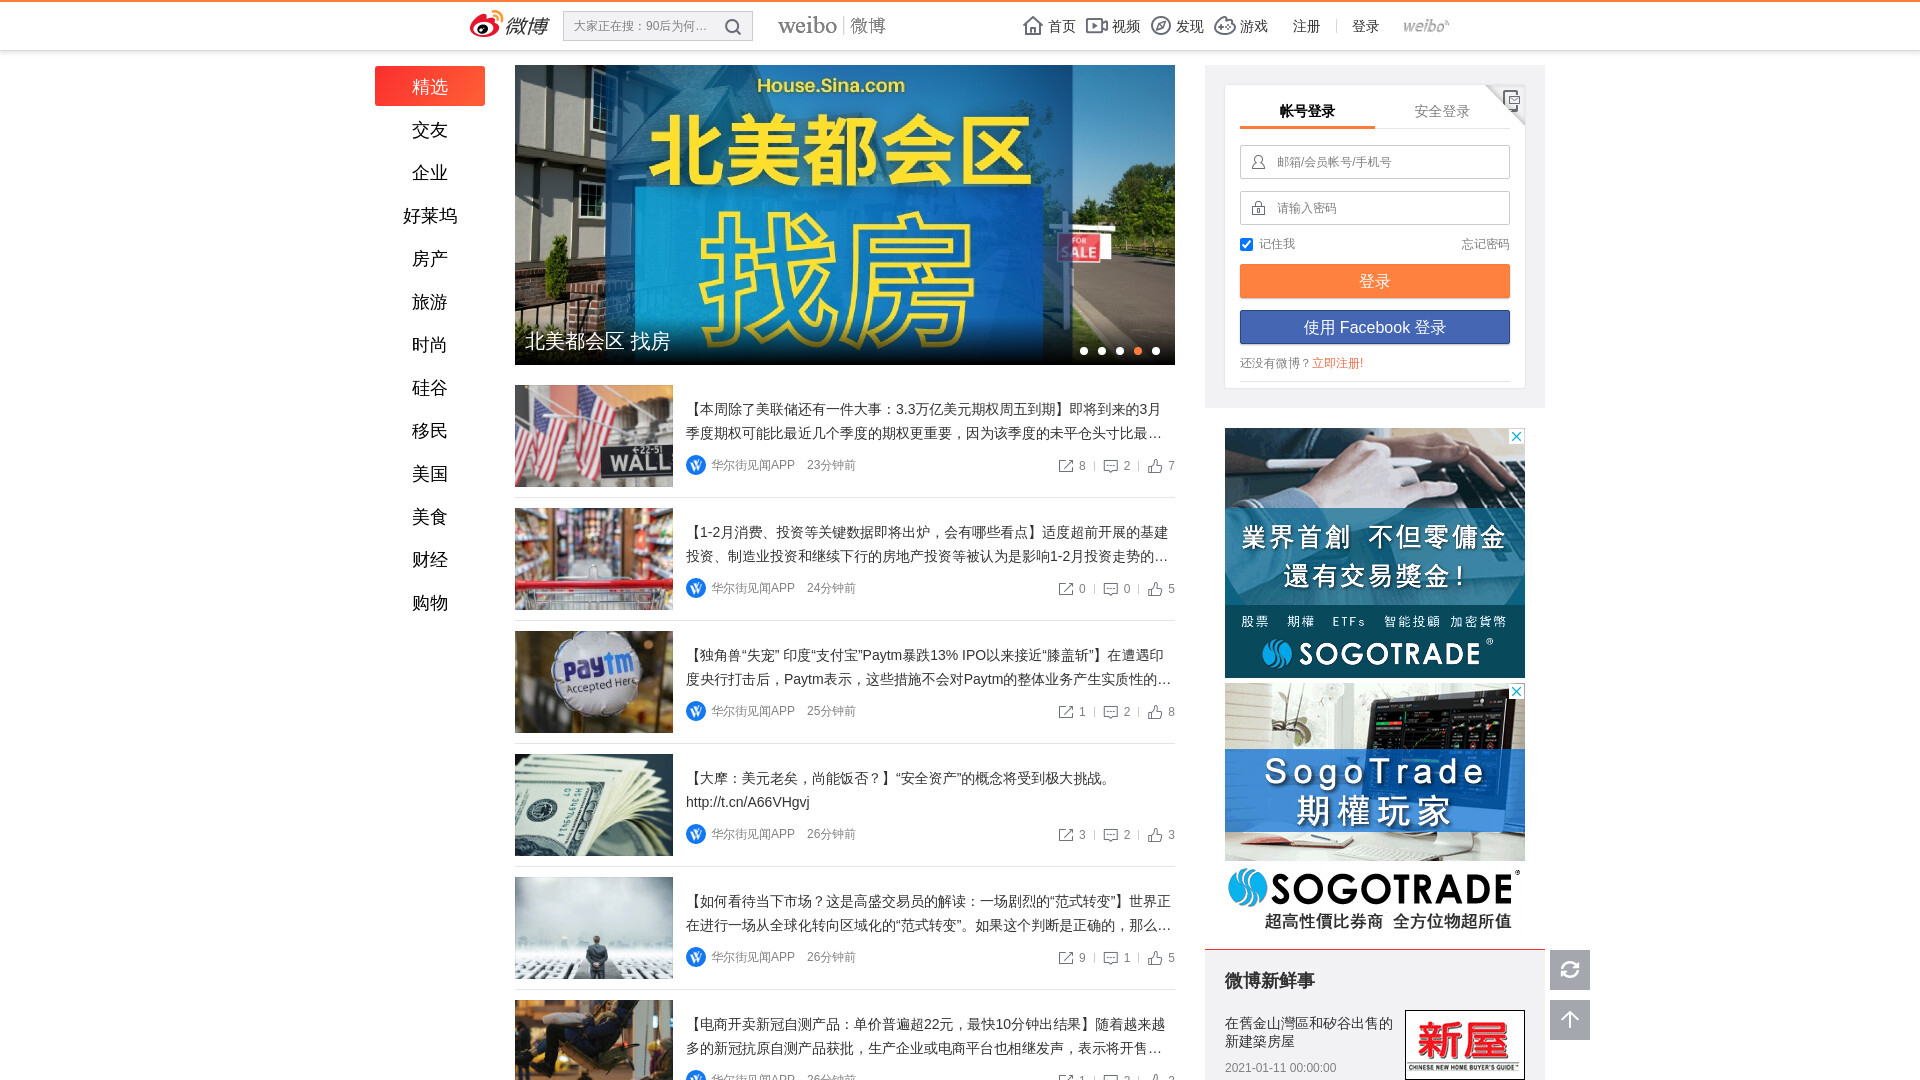Click the orange 登录 button
The width and height of the screenshot is (1920, 1080).
(x=1375, y=281)
